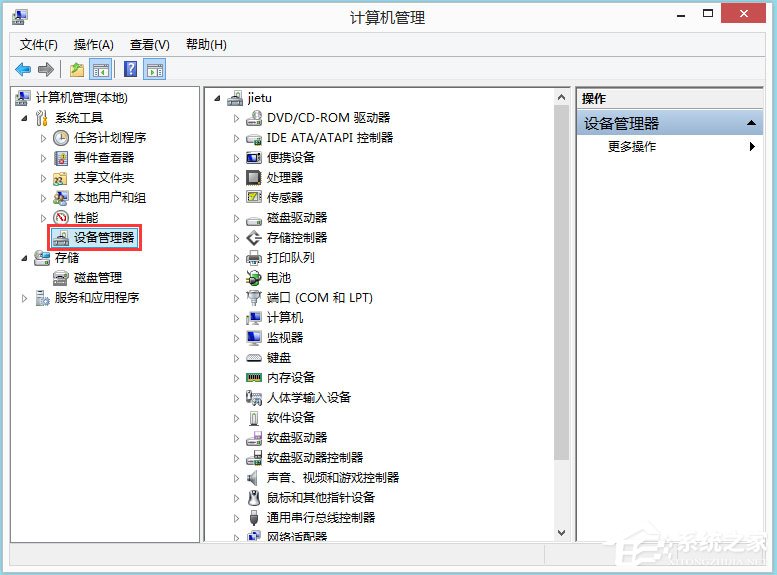
Task: Open the 帮助(H) menu
Action: [x=206, y=45]
